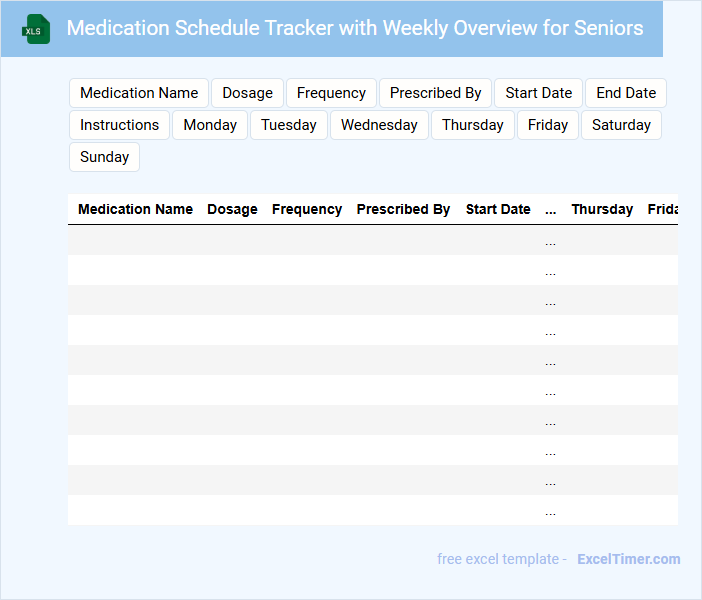This screenshot has width=702, height=600.
Task: Open the ExcelTimer.com link
Action: [x=628, y=559]
